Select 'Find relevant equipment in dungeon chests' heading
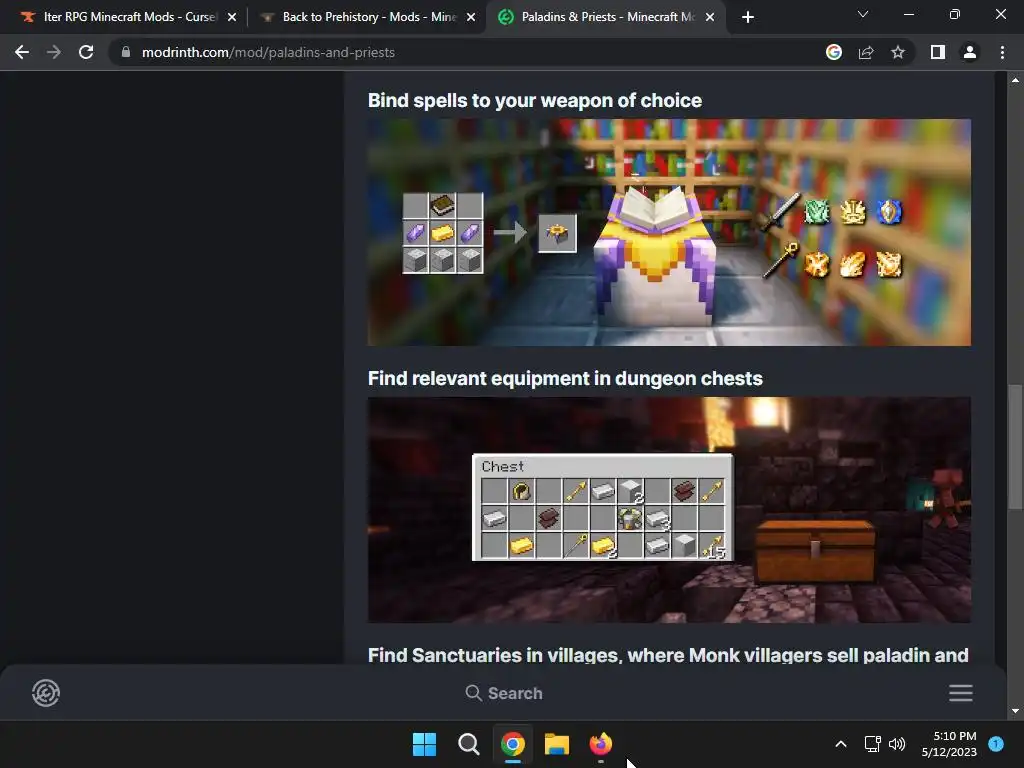 [566, 379]
